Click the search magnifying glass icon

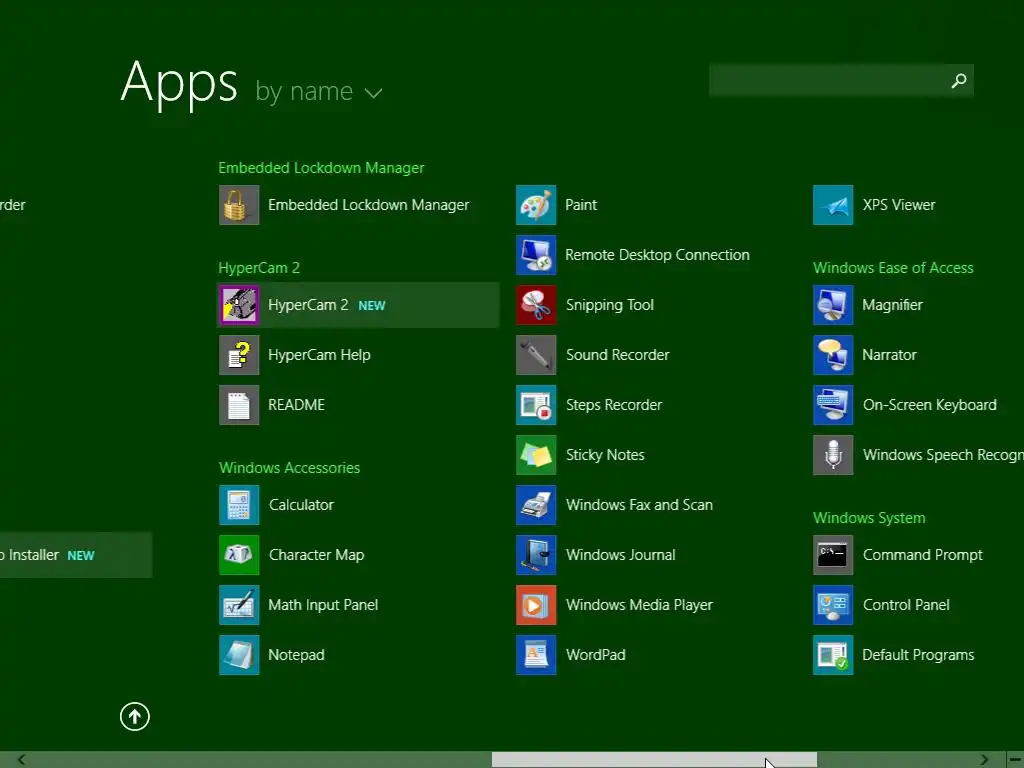tap(959, 80)
